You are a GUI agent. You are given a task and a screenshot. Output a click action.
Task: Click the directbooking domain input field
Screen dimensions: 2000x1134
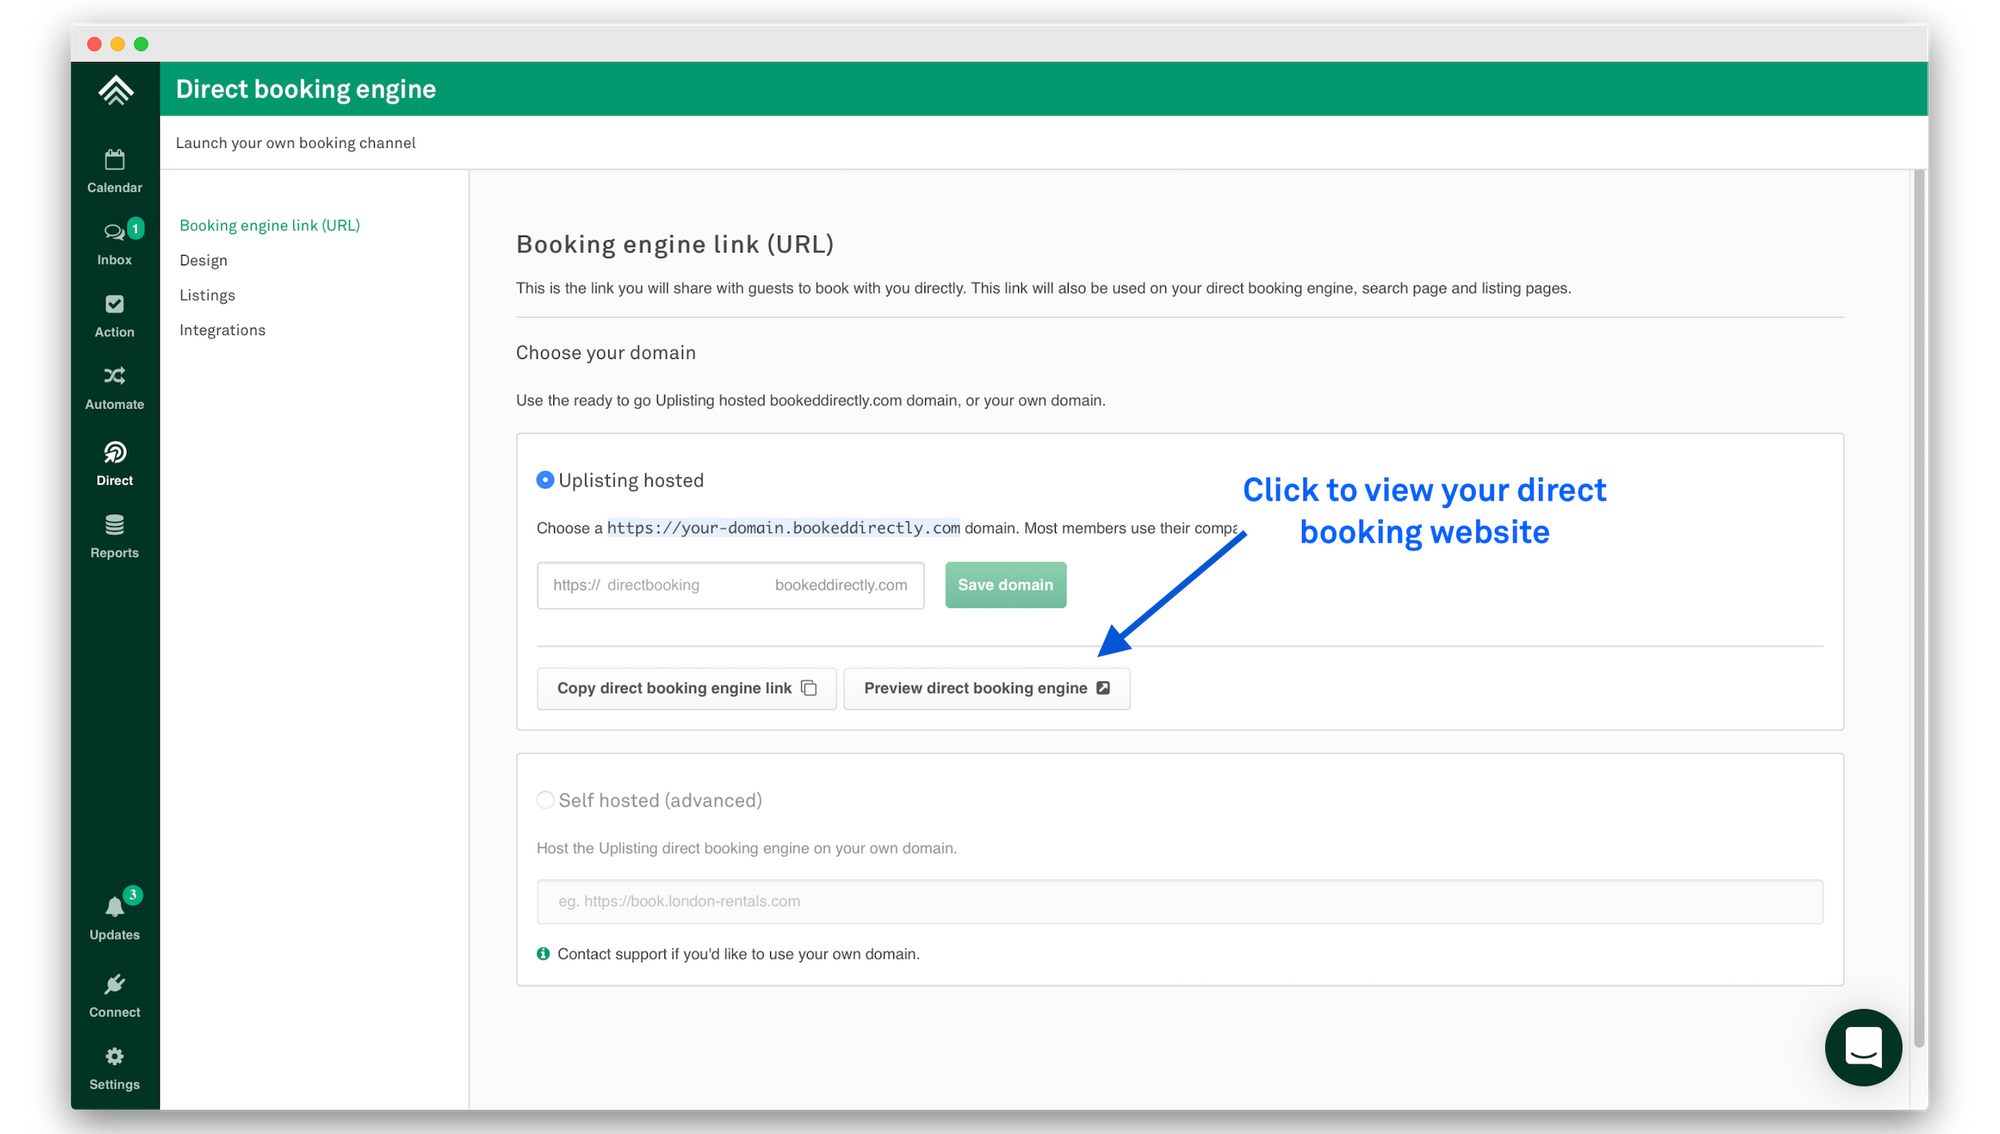680,585
